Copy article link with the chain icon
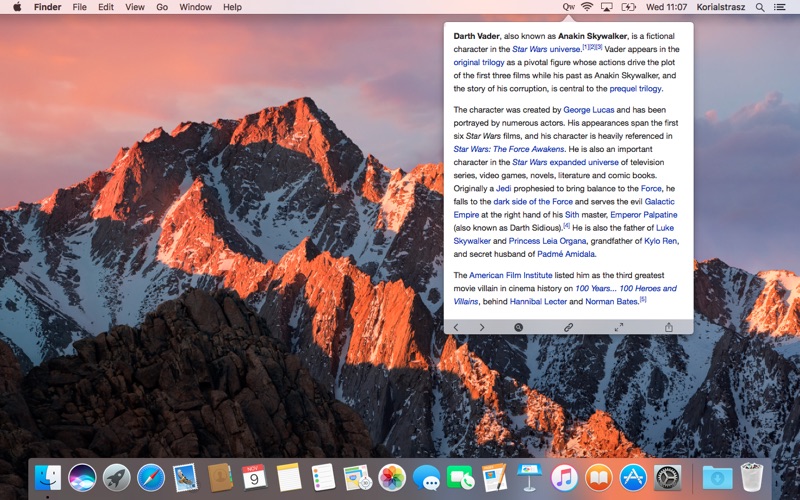800x500 pixels. pos(568,328)
